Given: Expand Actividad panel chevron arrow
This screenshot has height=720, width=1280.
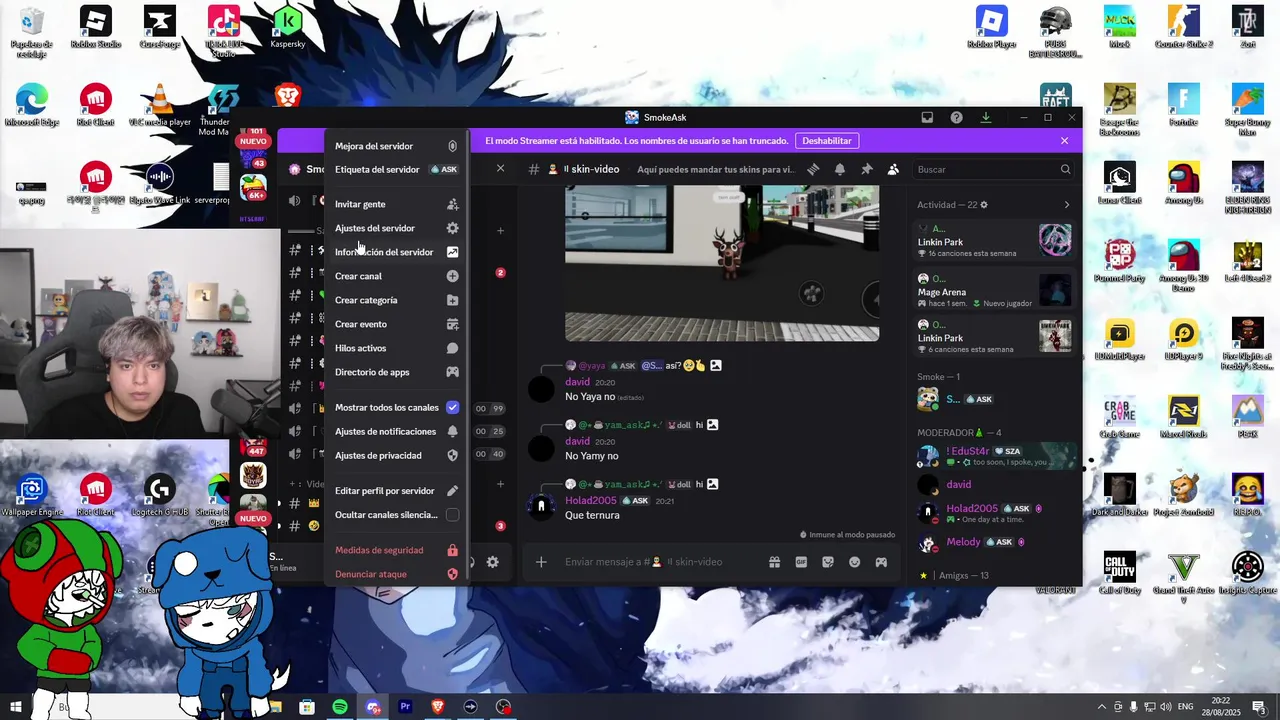Looking at the screenshot, I should pyautogui.click(x=1066, y=205).
